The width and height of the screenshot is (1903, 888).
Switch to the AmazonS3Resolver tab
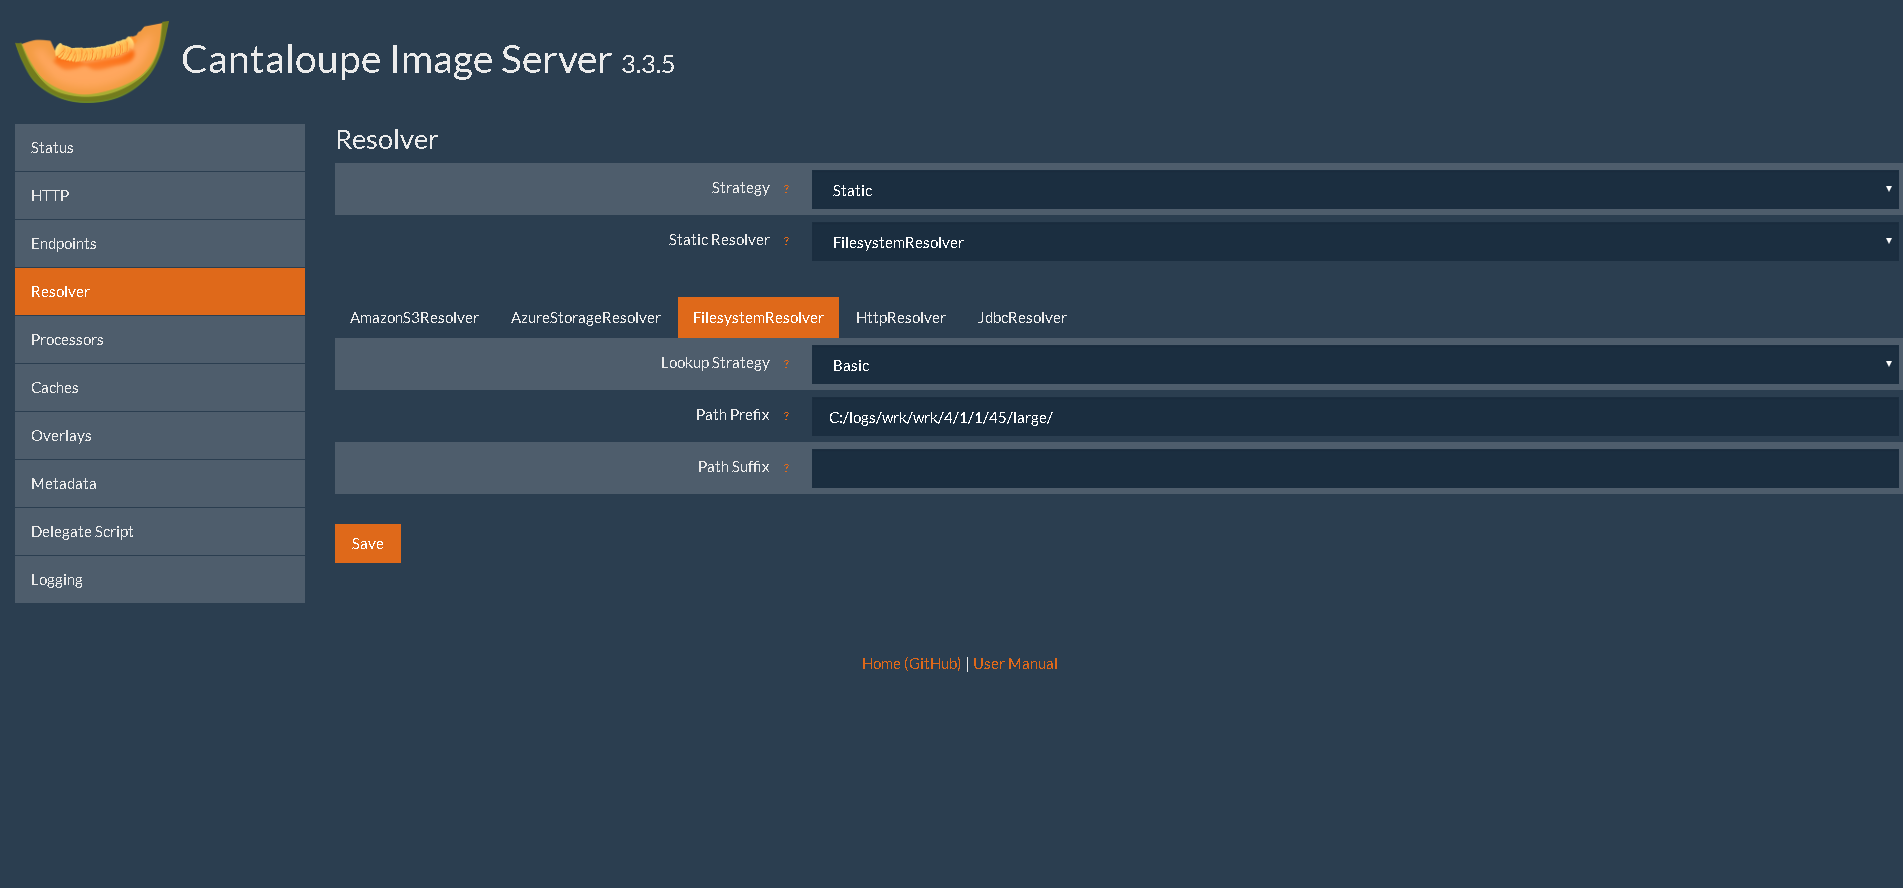[x=414, y=318]
